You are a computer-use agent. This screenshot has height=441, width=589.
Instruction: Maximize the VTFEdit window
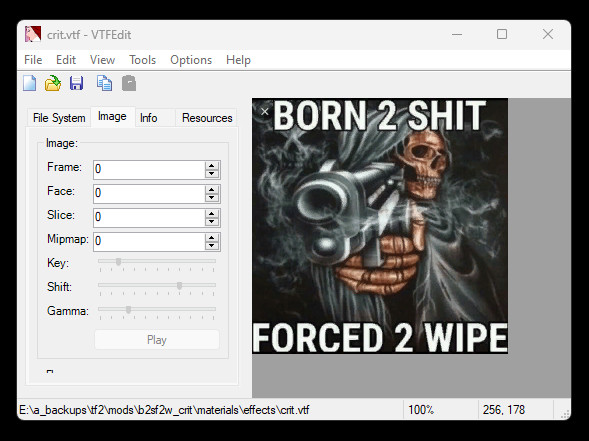[502, 35]
